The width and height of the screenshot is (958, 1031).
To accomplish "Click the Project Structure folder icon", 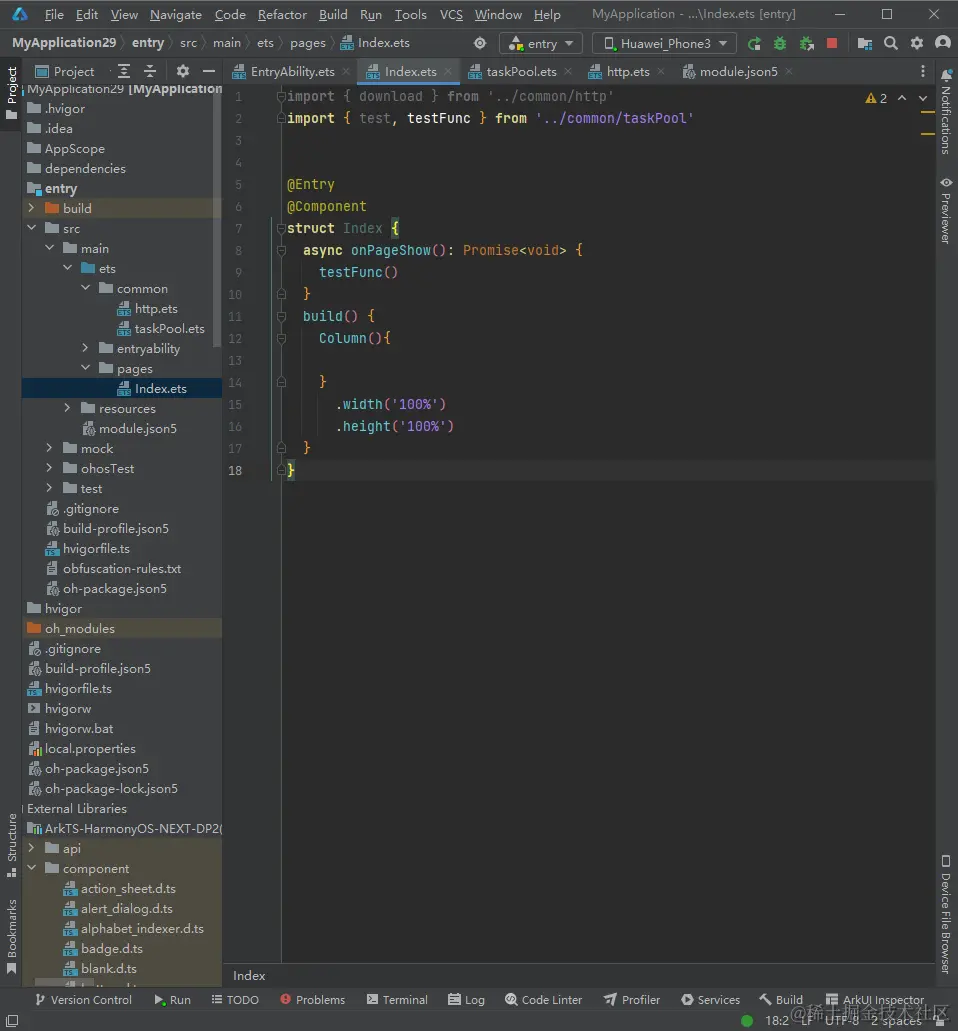I will tap(864, 44).
